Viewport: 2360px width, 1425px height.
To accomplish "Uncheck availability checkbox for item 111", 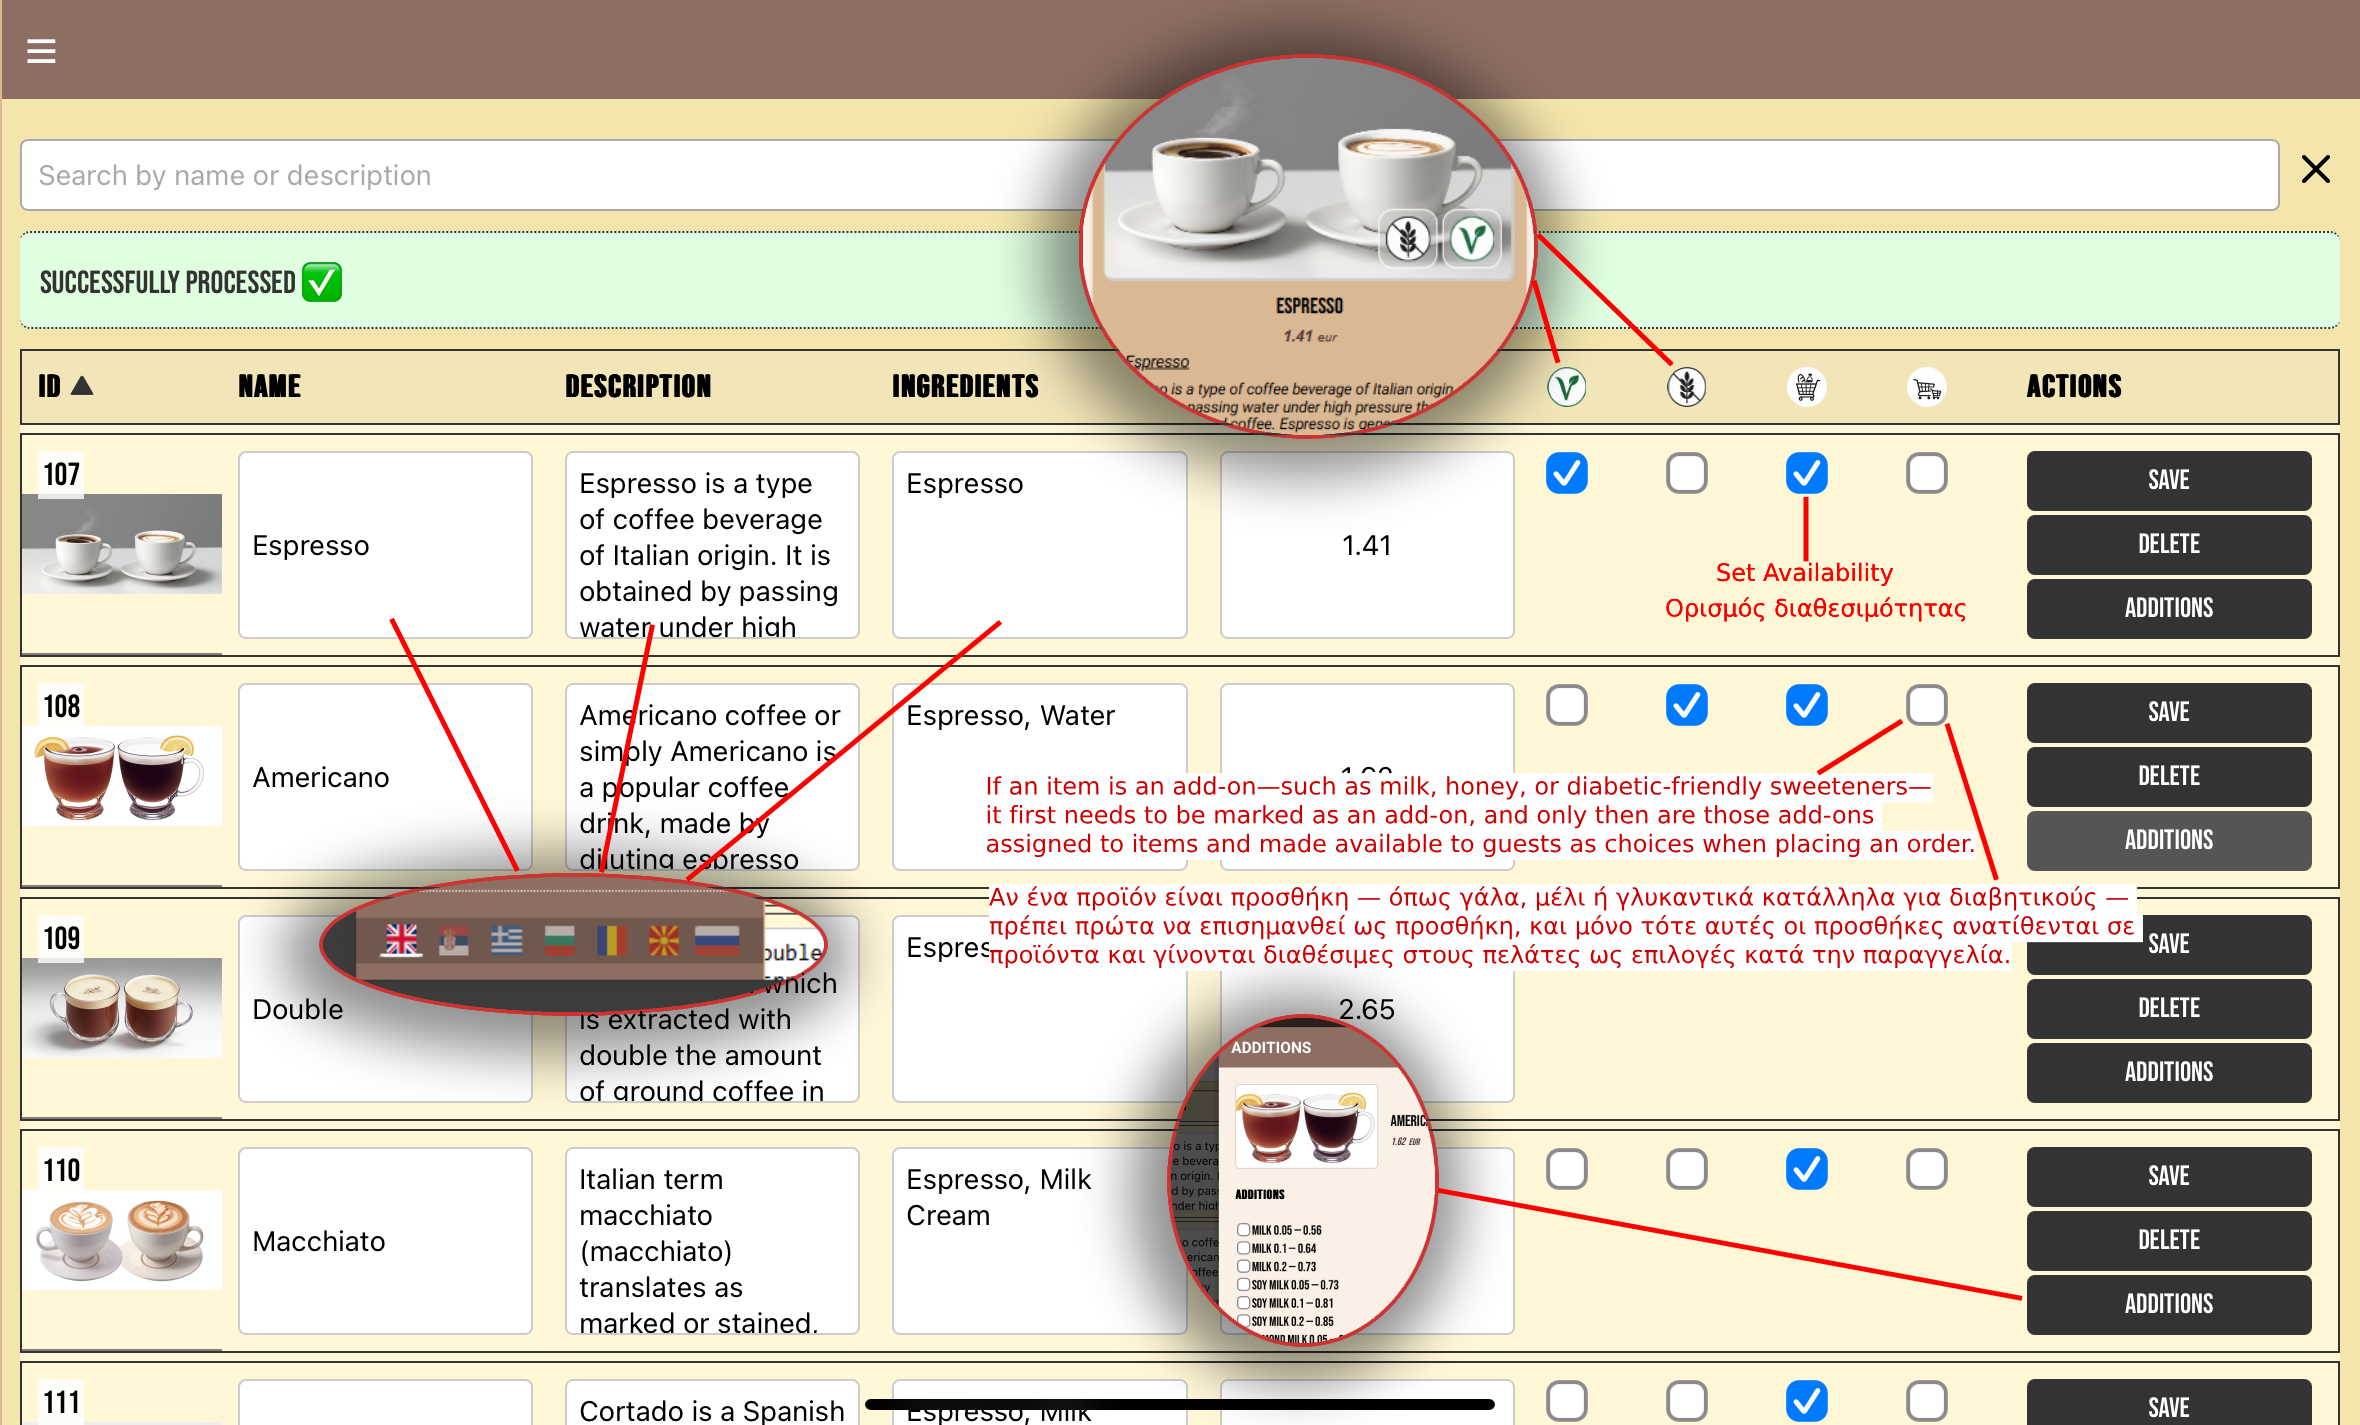I will coord(1806,1401).
